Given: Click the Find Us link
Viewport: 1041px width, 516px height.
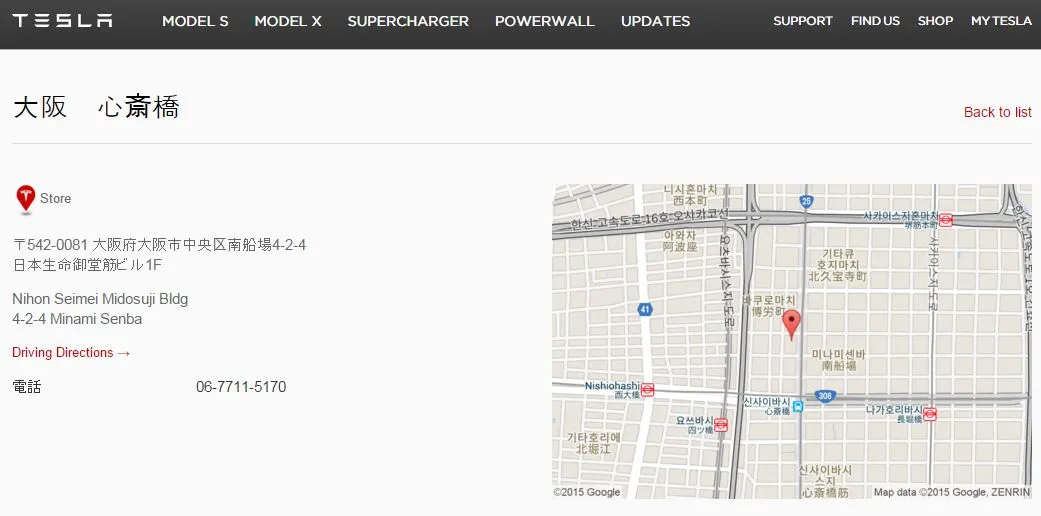Looking at the screenshot, I should pos(875,21).
